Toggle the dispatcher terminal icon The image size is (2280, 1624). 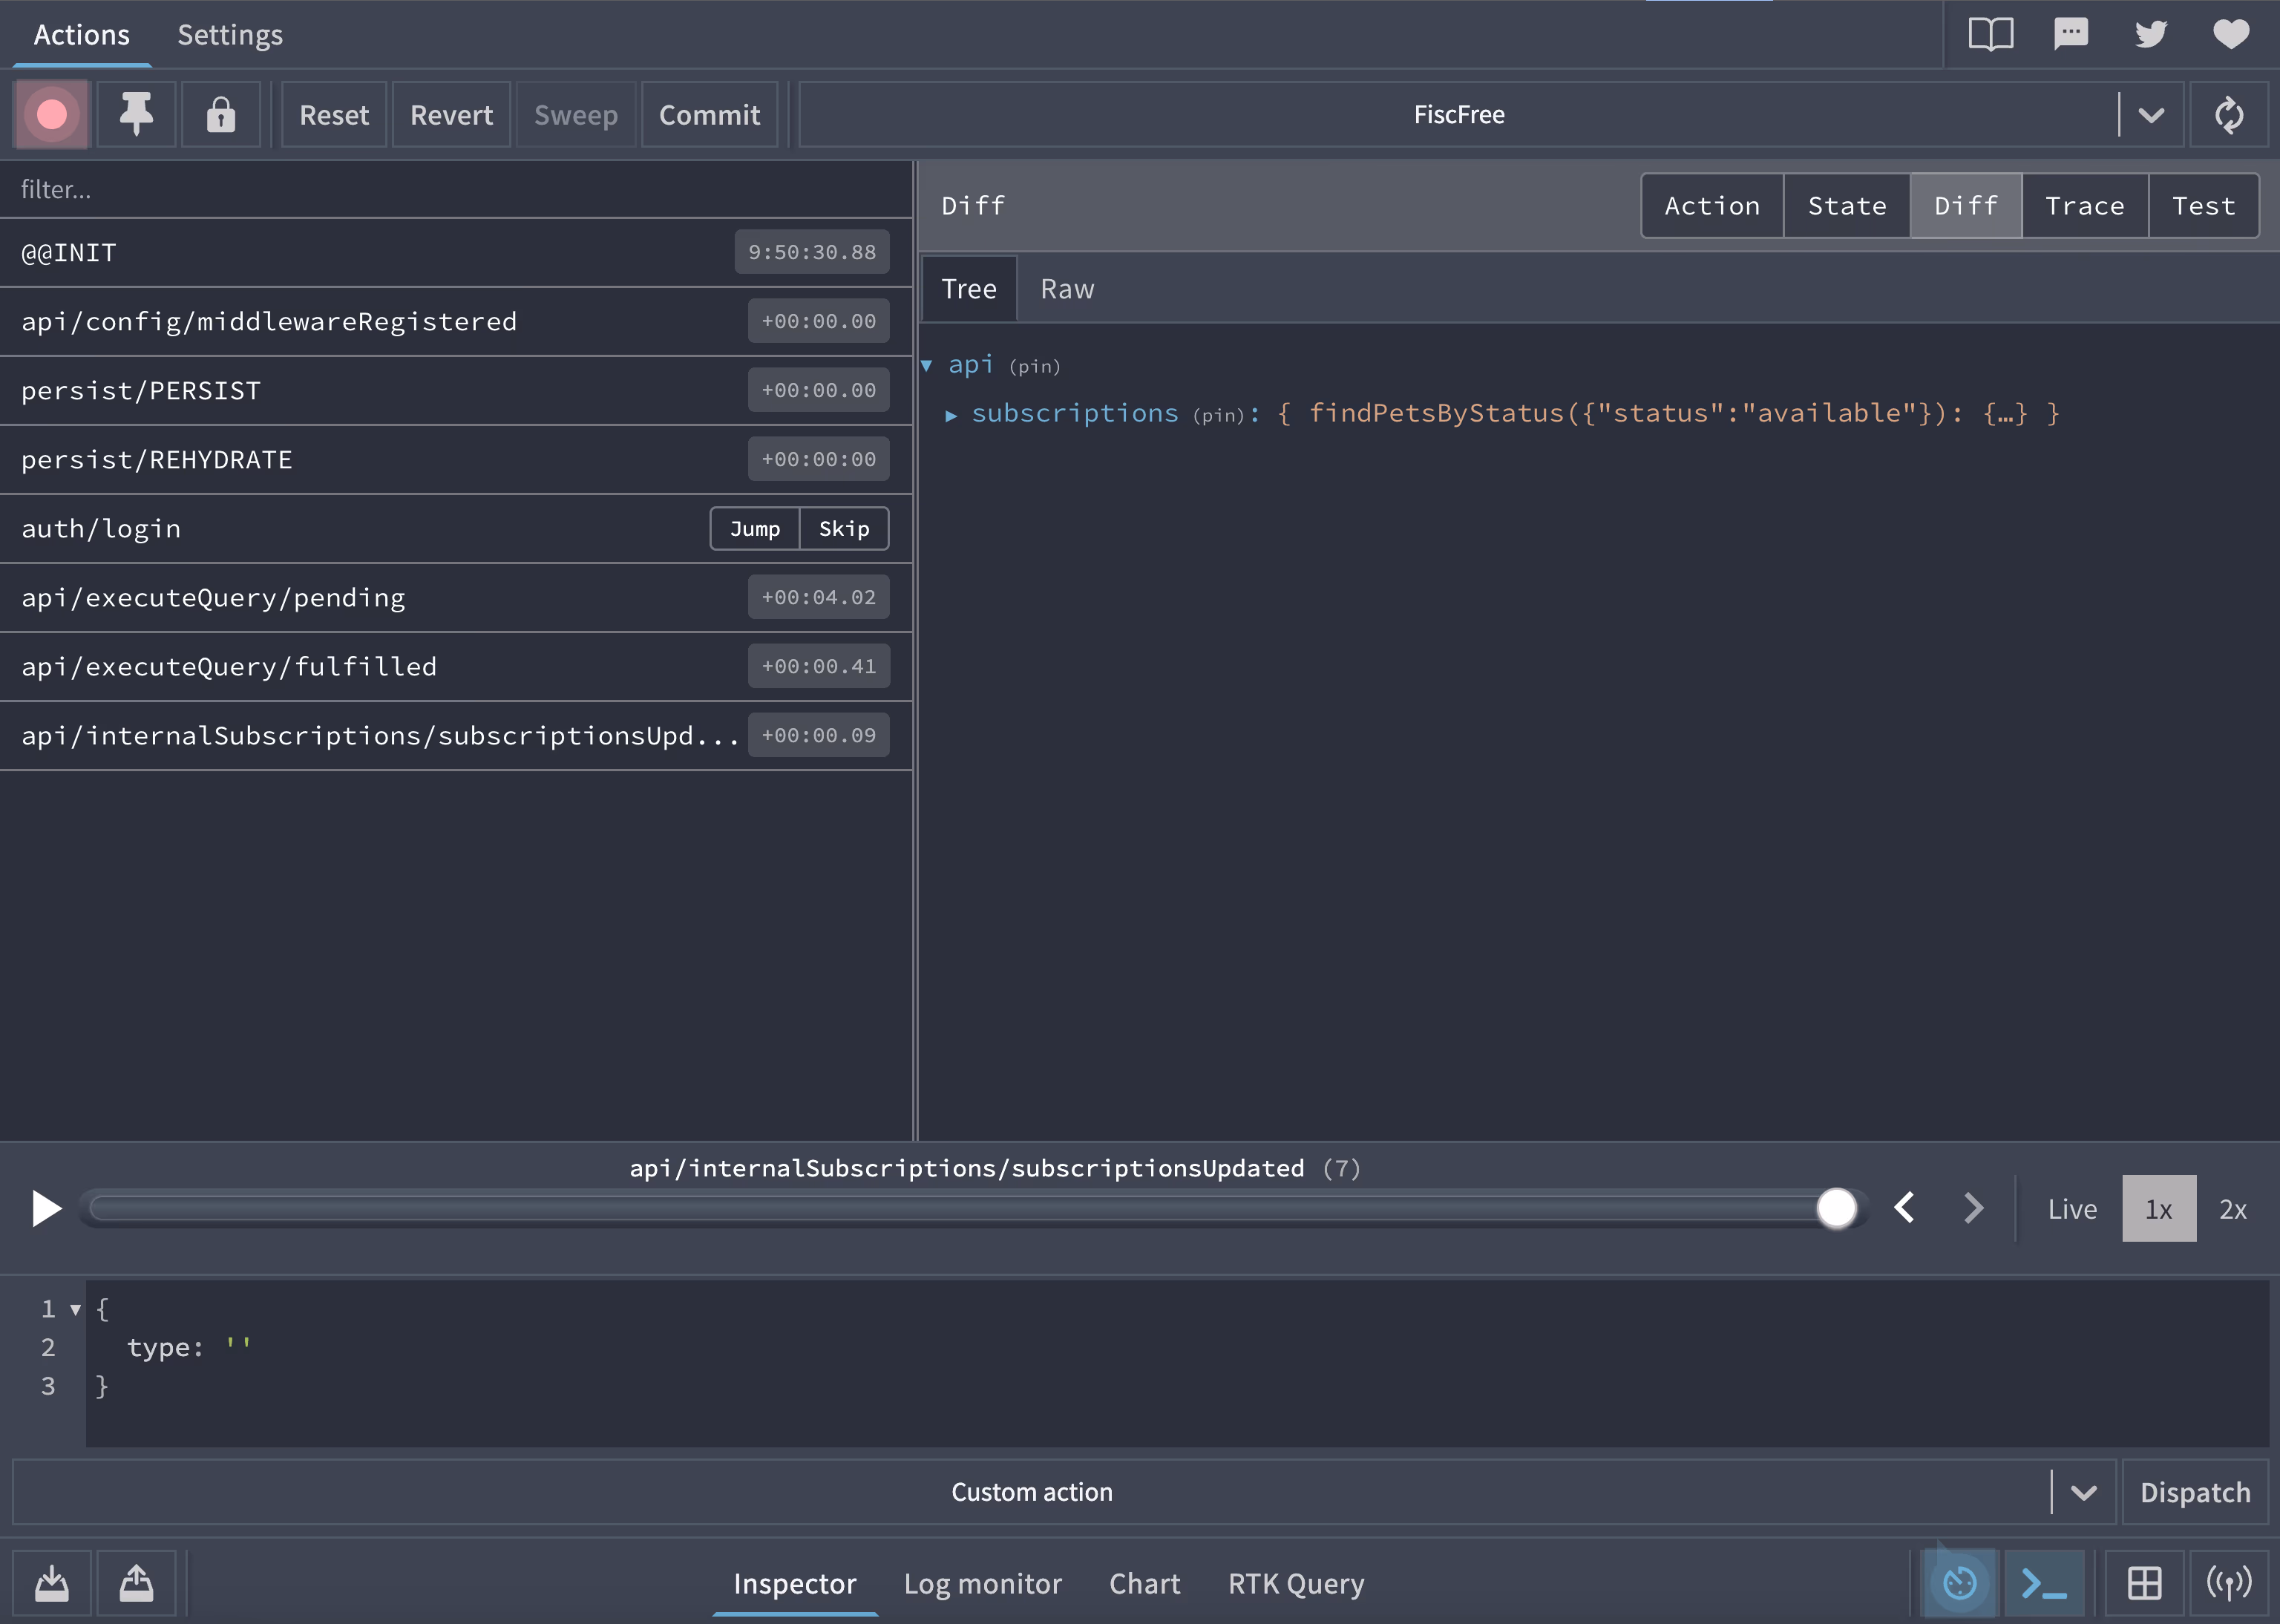pyautogui.click(x=2045, y=1583)
